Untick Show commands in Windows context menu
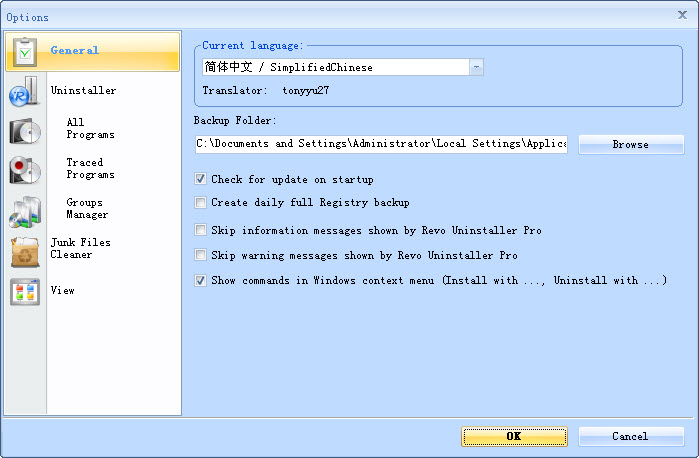This screenshot has height=458, width=699. [201, 280]
